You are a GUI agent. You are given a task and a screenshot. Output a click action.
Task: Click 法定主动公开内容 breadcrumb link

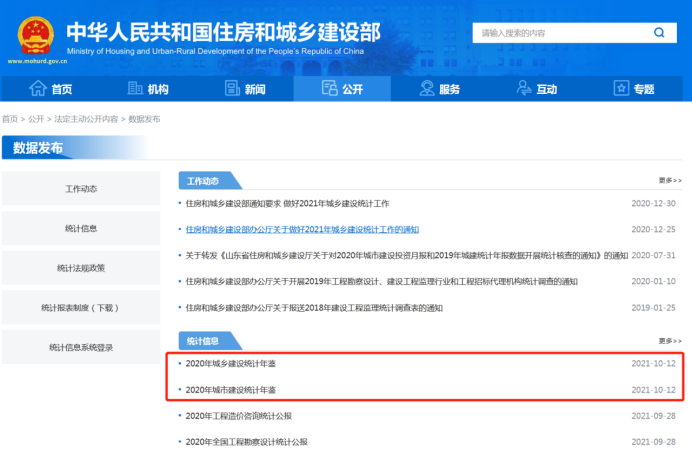[86, 119]
